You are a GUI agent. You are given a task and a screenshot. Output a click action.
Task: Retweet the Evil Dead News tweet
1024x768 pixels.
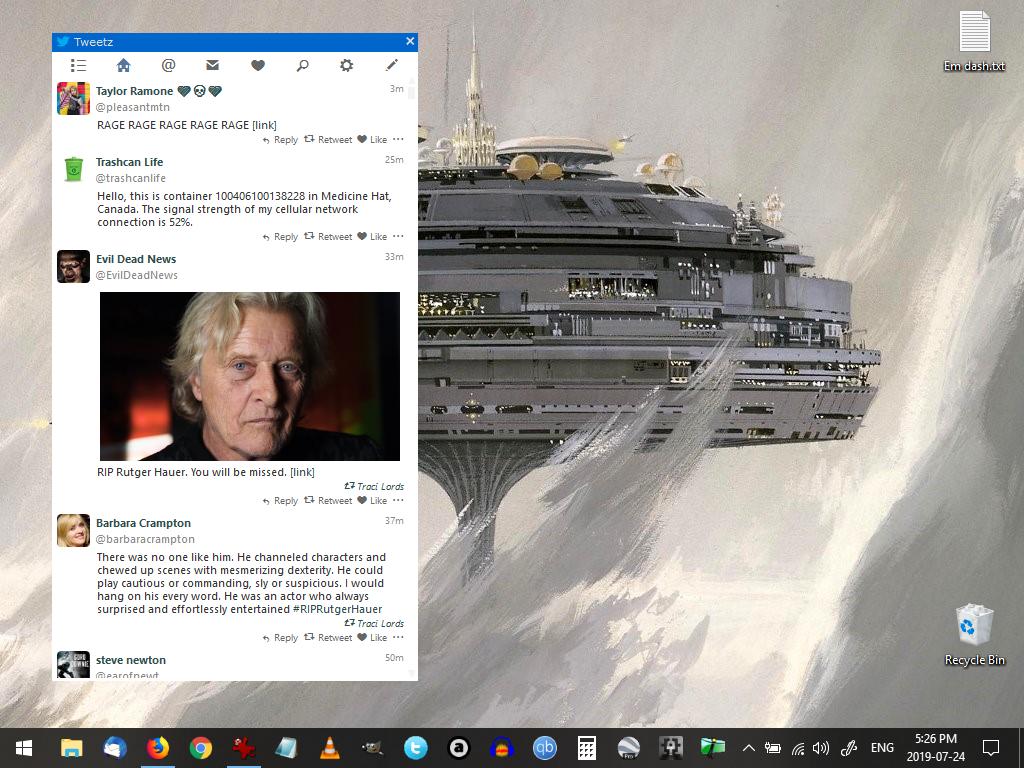328,501
